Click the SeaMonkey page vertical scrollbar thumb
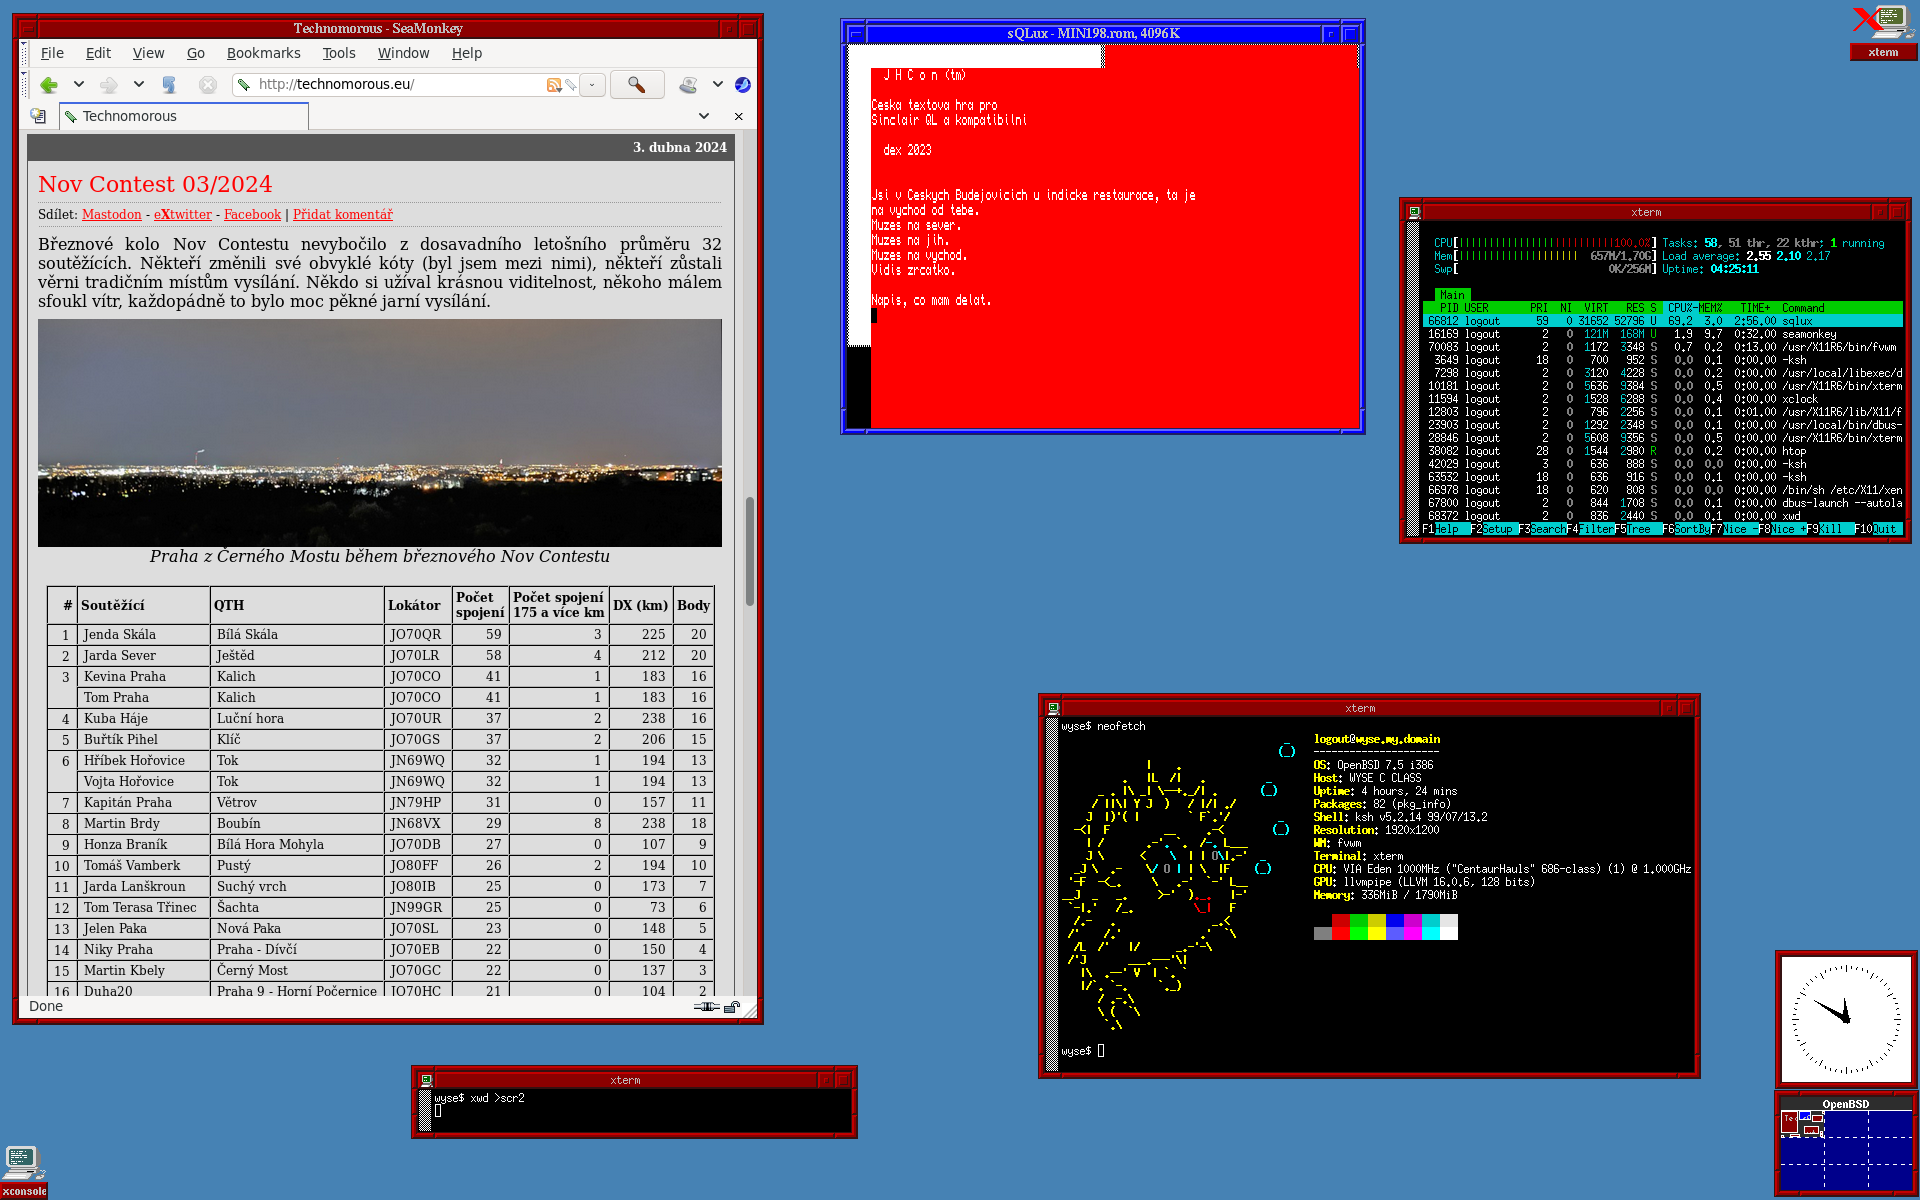This screenshot has width=1920, height=1200. (749, 550)
